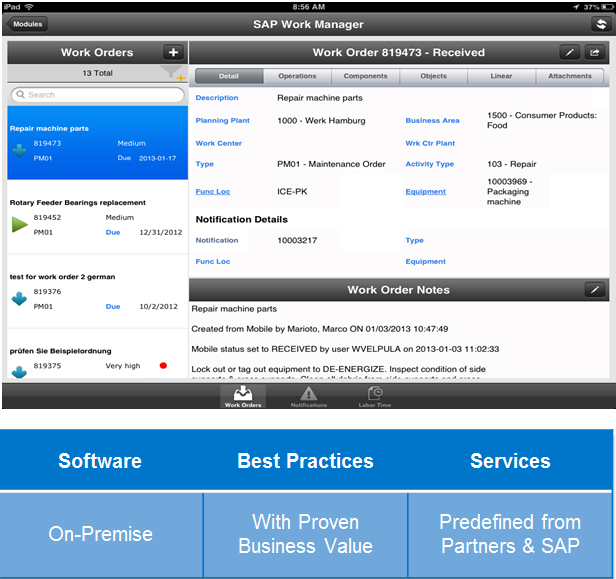Switch to the Detail tab
The height and width of the screenshot is (579, 616).
(229, 76)
